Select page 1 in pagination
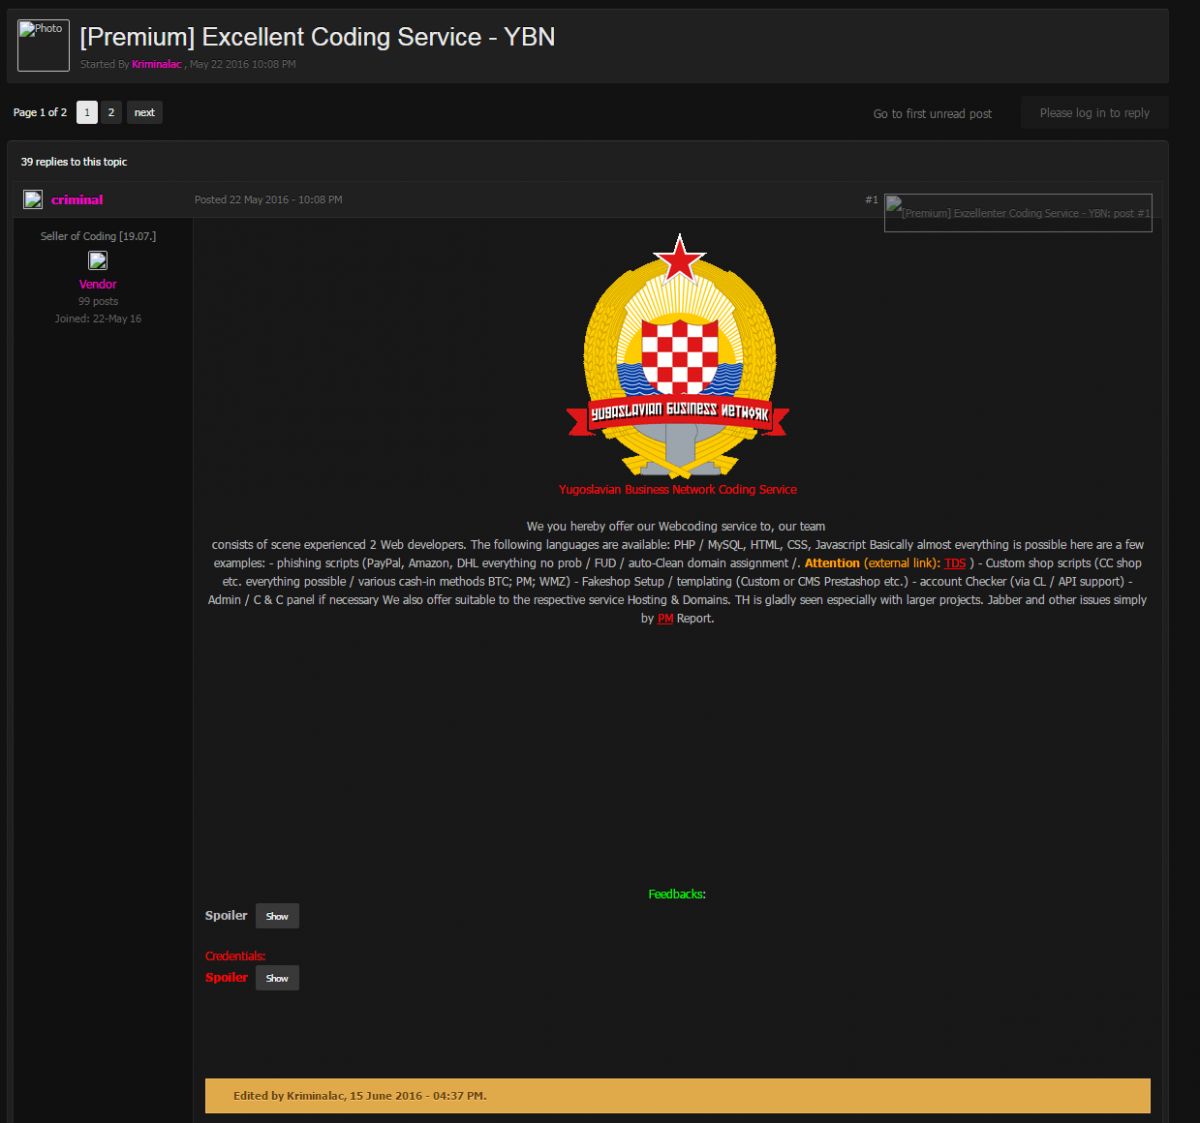 pyautogui.click(x=87, y=112)
